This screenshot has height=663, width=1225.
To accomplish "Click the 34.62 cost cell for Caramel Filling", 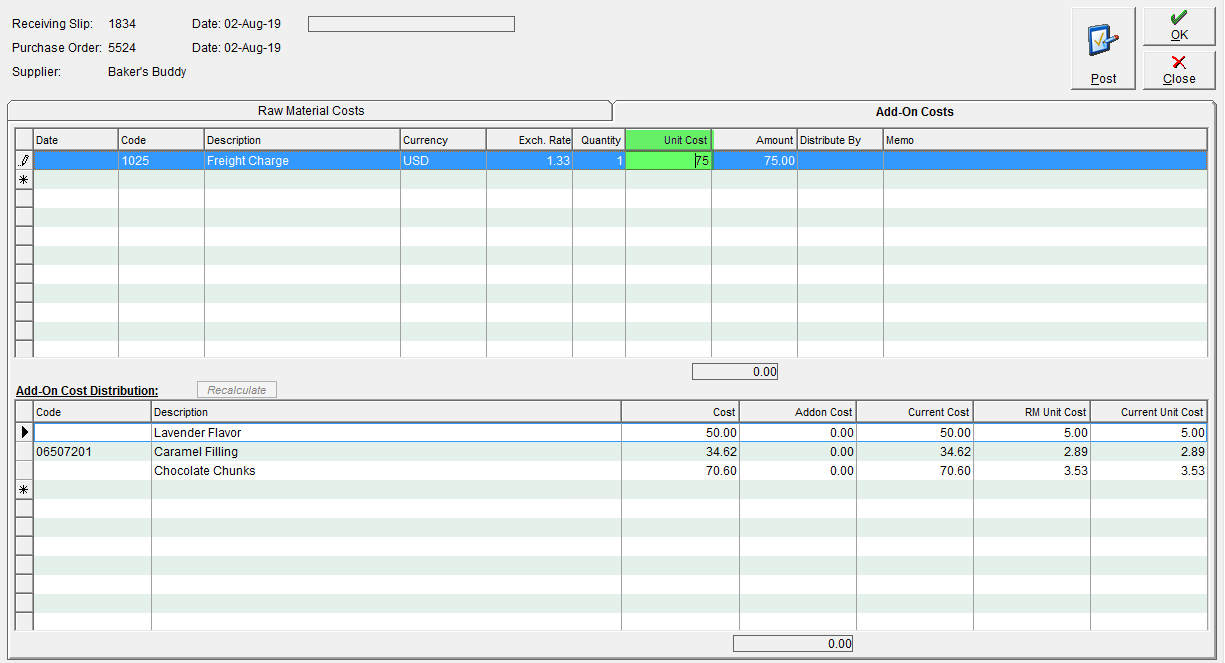I will pos(680,452).
